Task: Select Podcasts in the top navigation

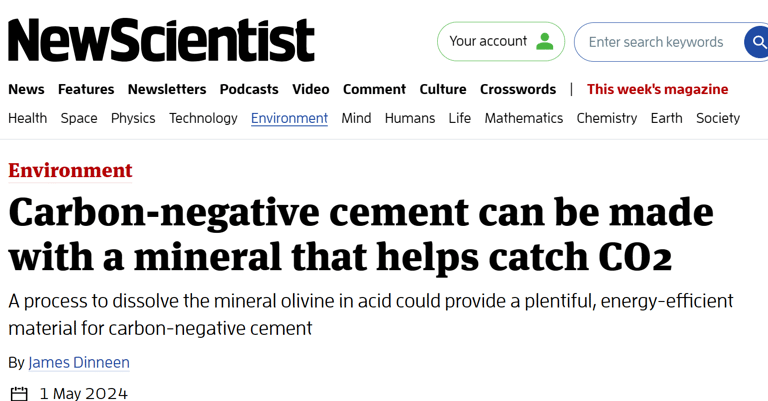Action: [249, 89]
